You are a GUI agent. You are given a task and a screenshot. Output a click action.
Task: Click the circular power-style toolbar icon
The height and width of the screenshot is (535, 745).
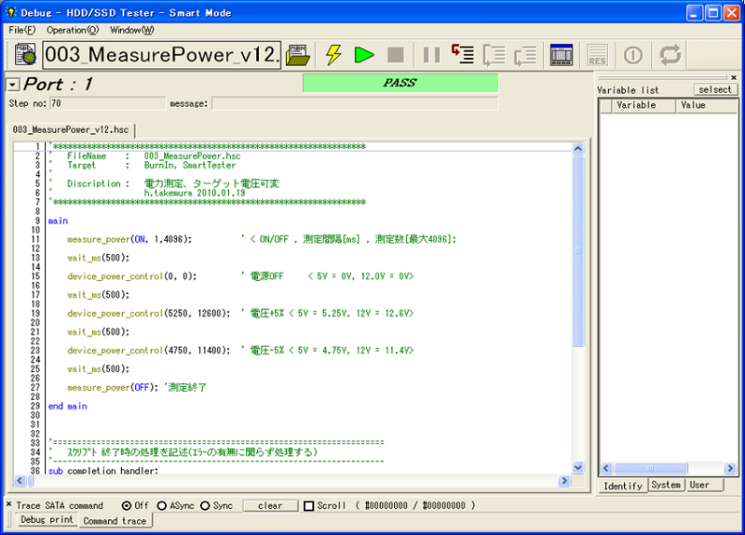coord(633,55)
